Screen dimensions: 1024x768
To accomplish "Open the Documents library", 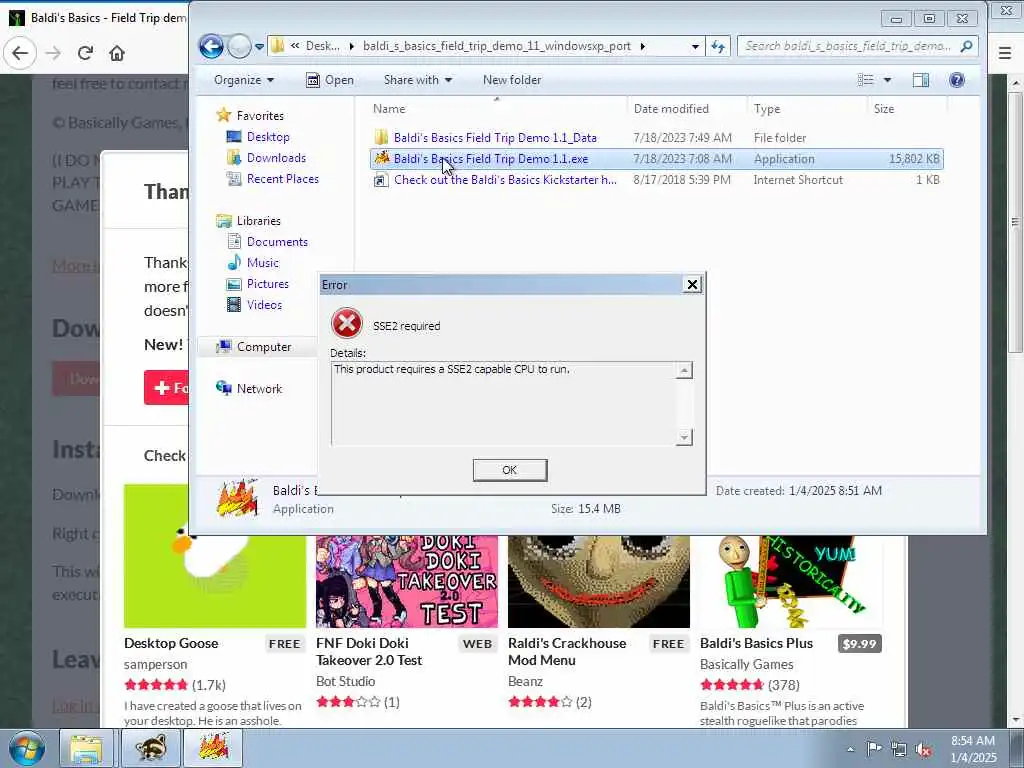I will pos(277,242).
